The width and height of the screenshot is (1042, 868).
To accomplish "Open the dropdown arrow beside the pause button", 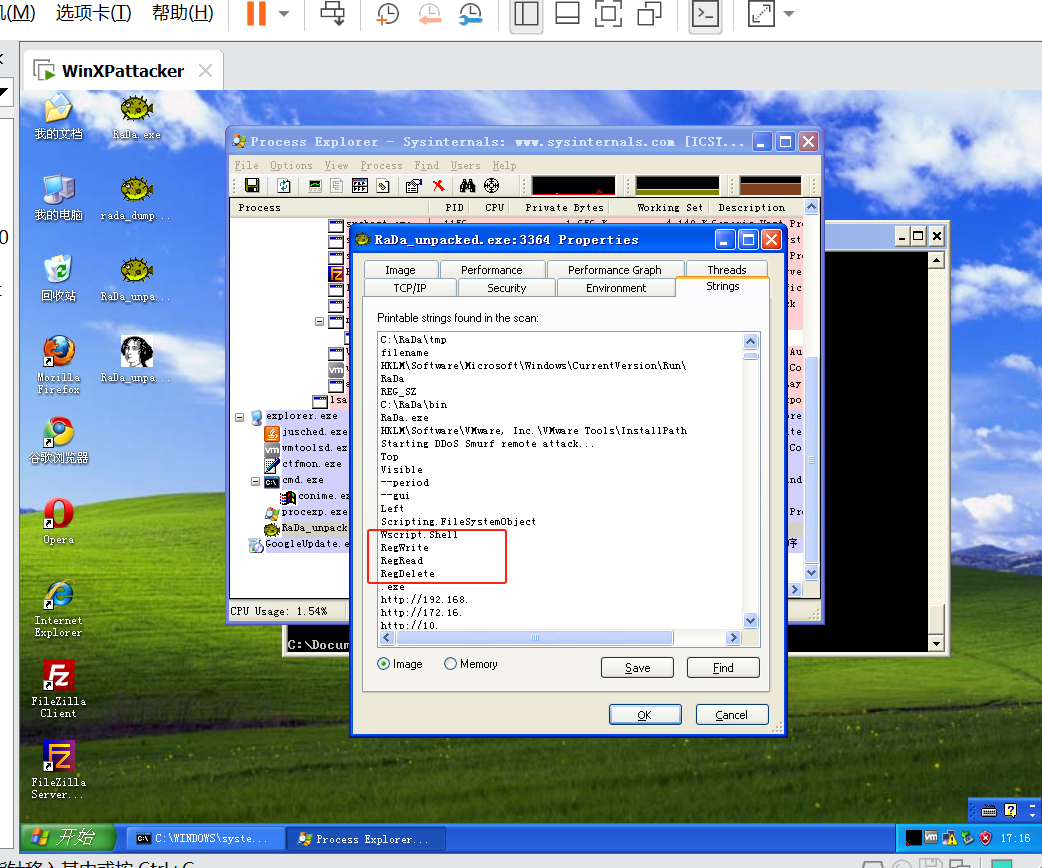I will [x=284, y=13].
